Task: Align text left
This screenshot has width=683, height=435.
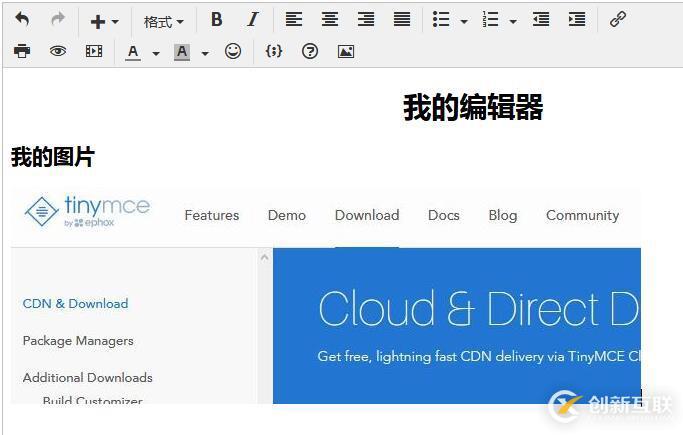Action: click(x=294, y=20)
